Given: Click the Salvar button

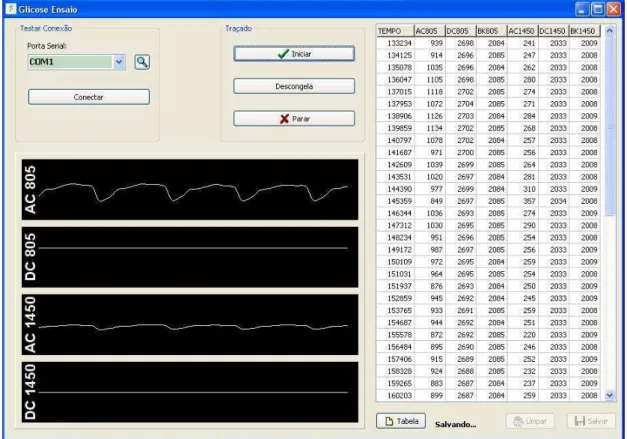Looking at the screenshot, I should [591, 421].
